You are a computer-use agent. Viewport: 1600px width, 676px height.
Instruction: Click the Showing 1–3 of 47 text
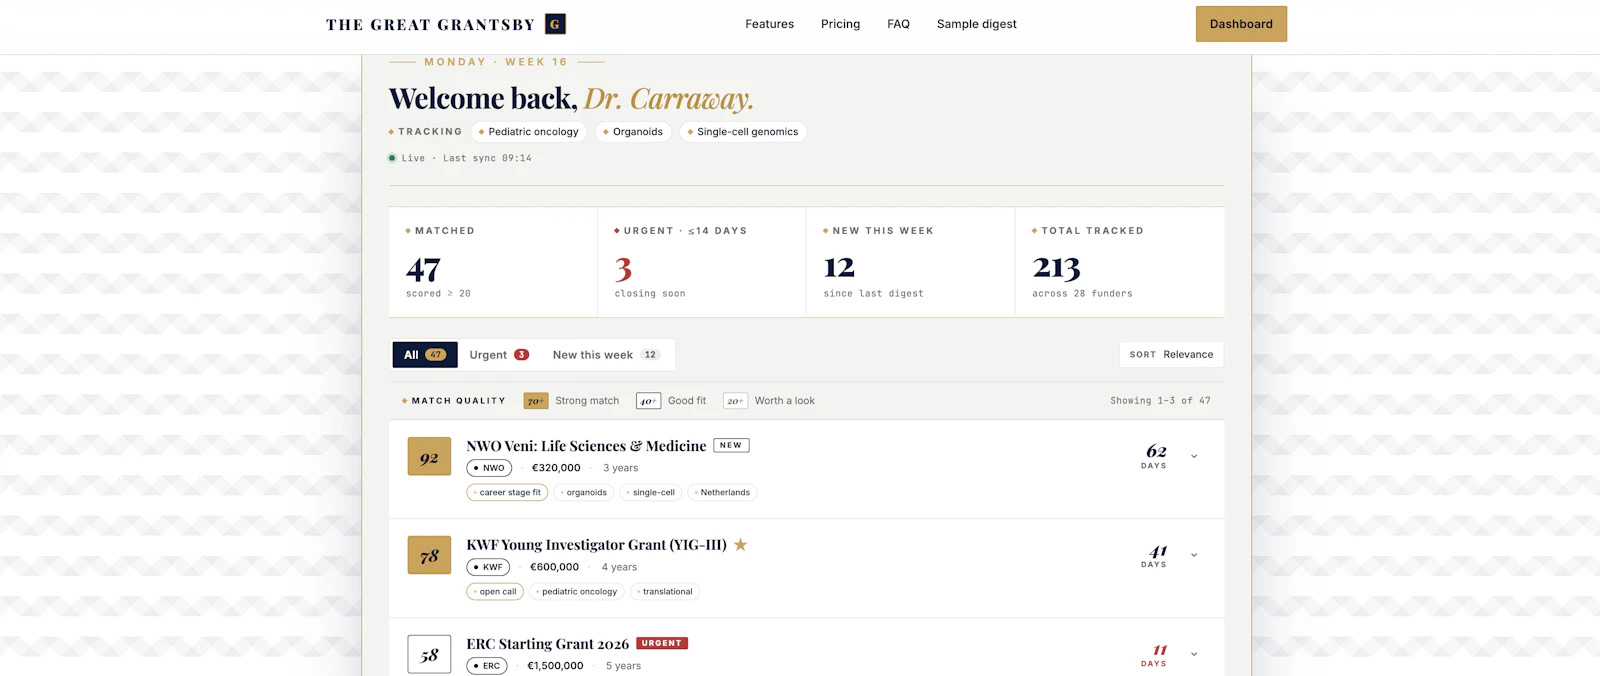click(x=1160, y=401)
